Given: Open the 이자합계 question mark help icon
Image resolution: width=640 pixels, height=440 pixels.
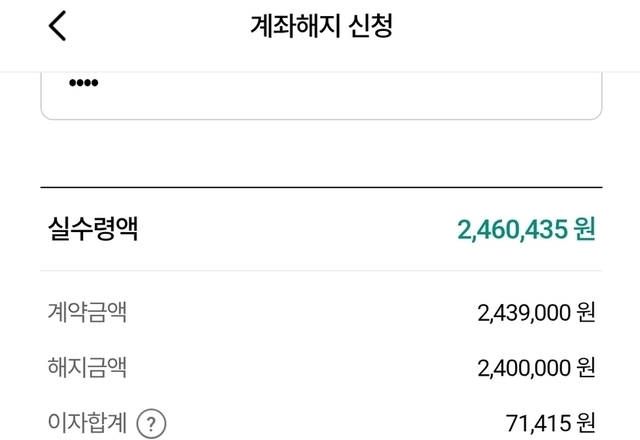Looking at the screenshot, I should [x=151, y=424].
